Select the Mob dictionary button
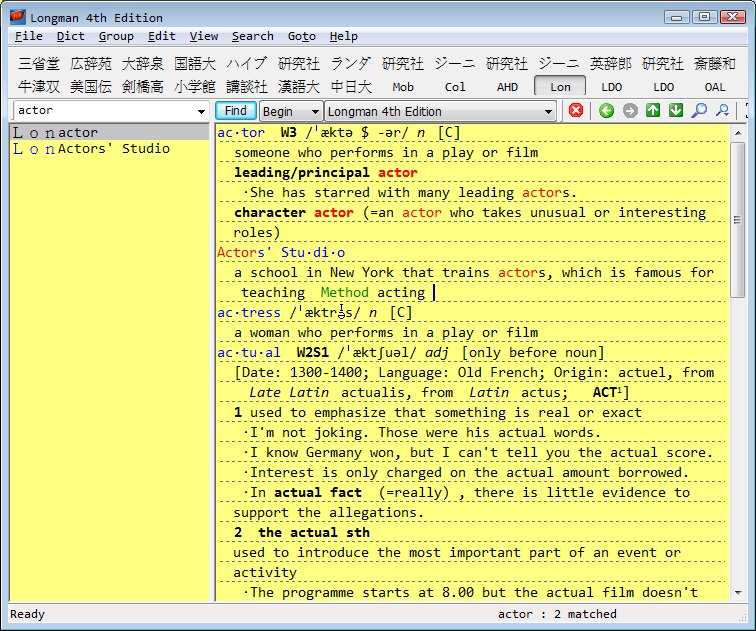 click(x=403, y=87)
